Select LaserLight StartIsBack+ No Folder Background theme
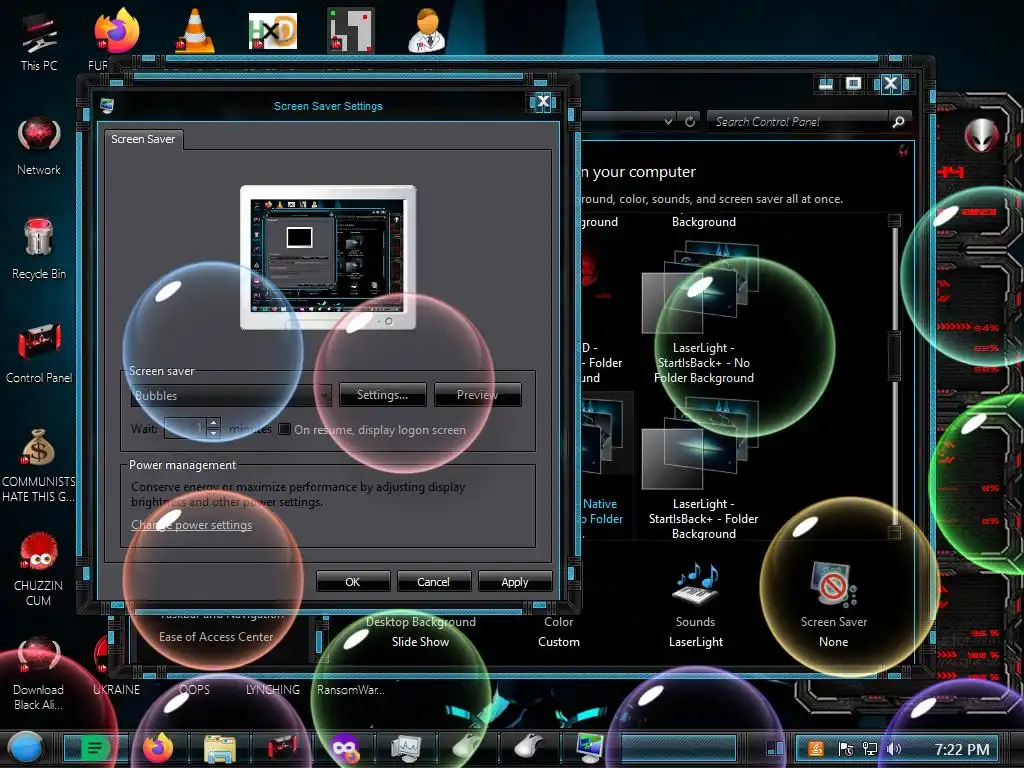 (703, 313)
